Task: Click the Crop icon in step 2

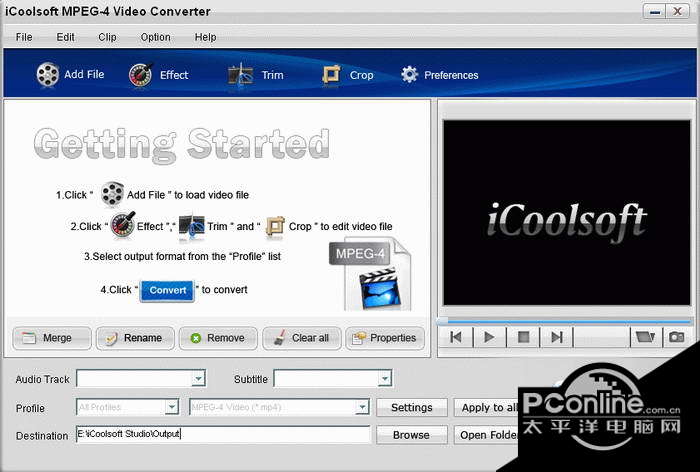Action: (275, 226)
